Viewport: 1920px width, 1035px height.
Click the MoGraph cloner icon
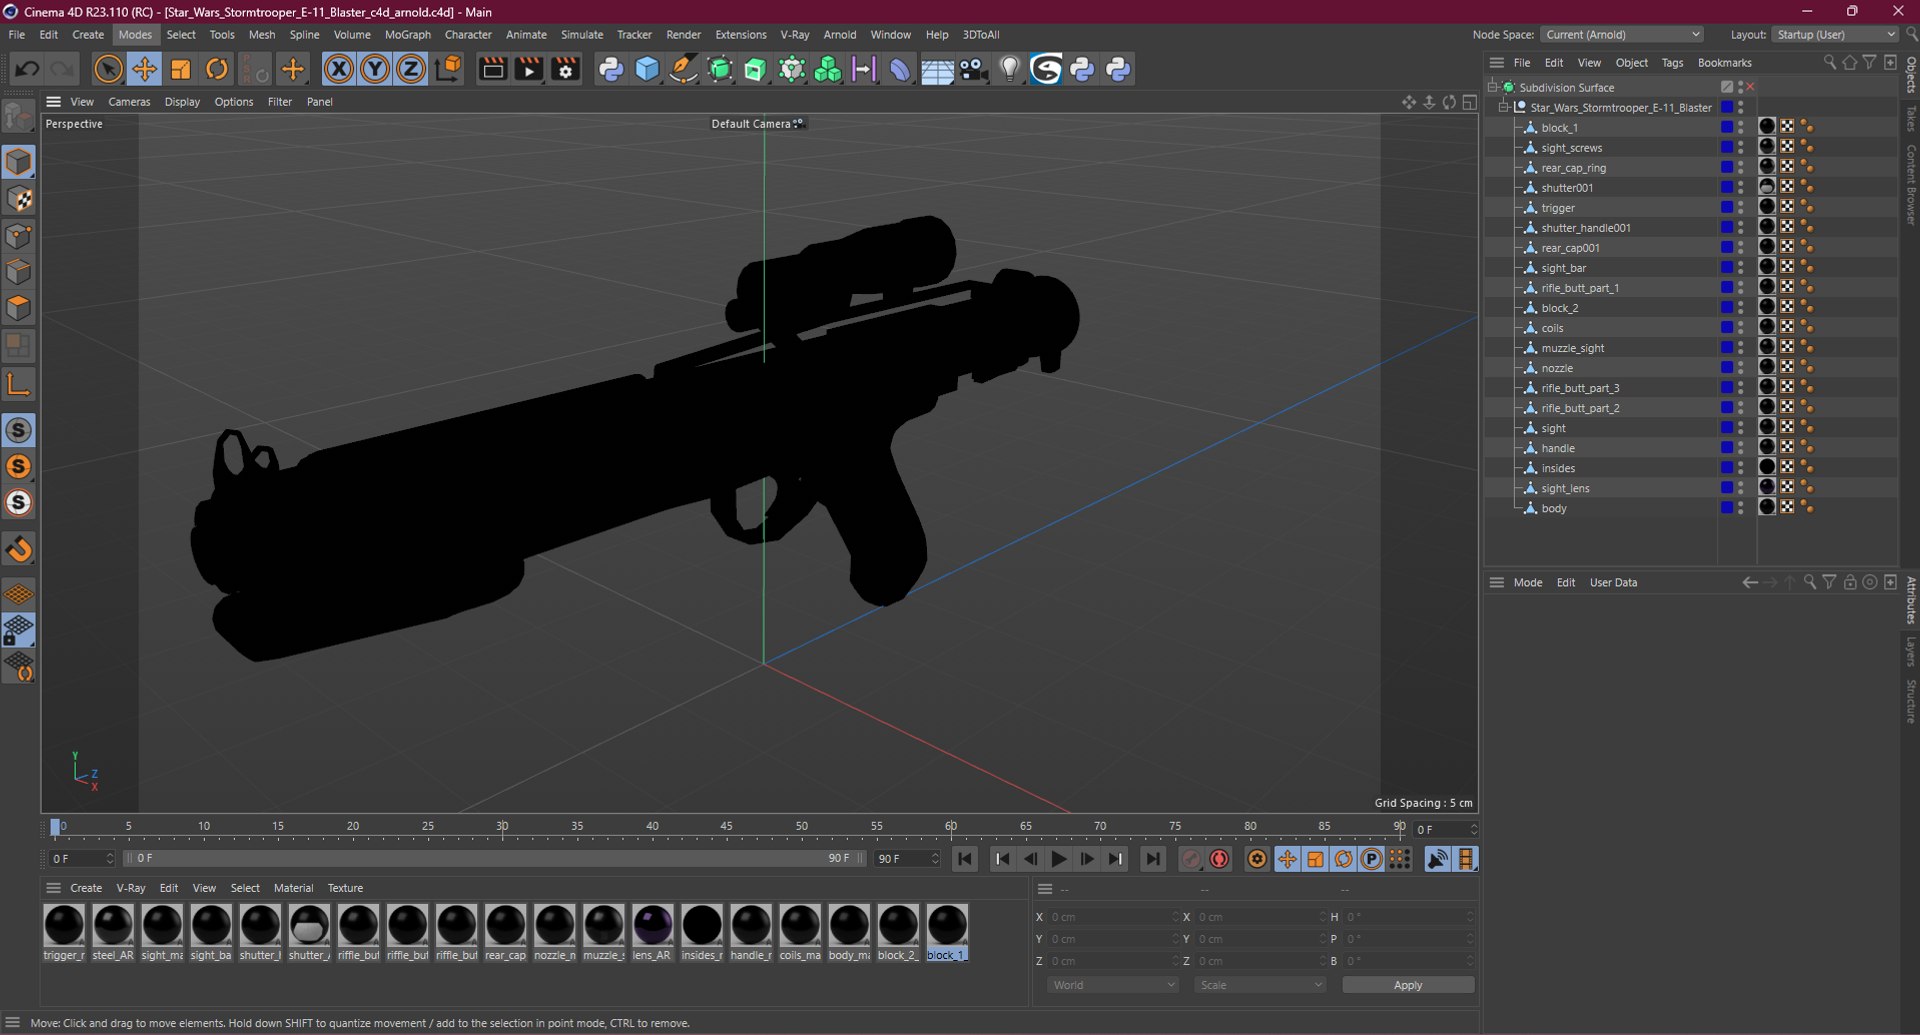point(828,69)
